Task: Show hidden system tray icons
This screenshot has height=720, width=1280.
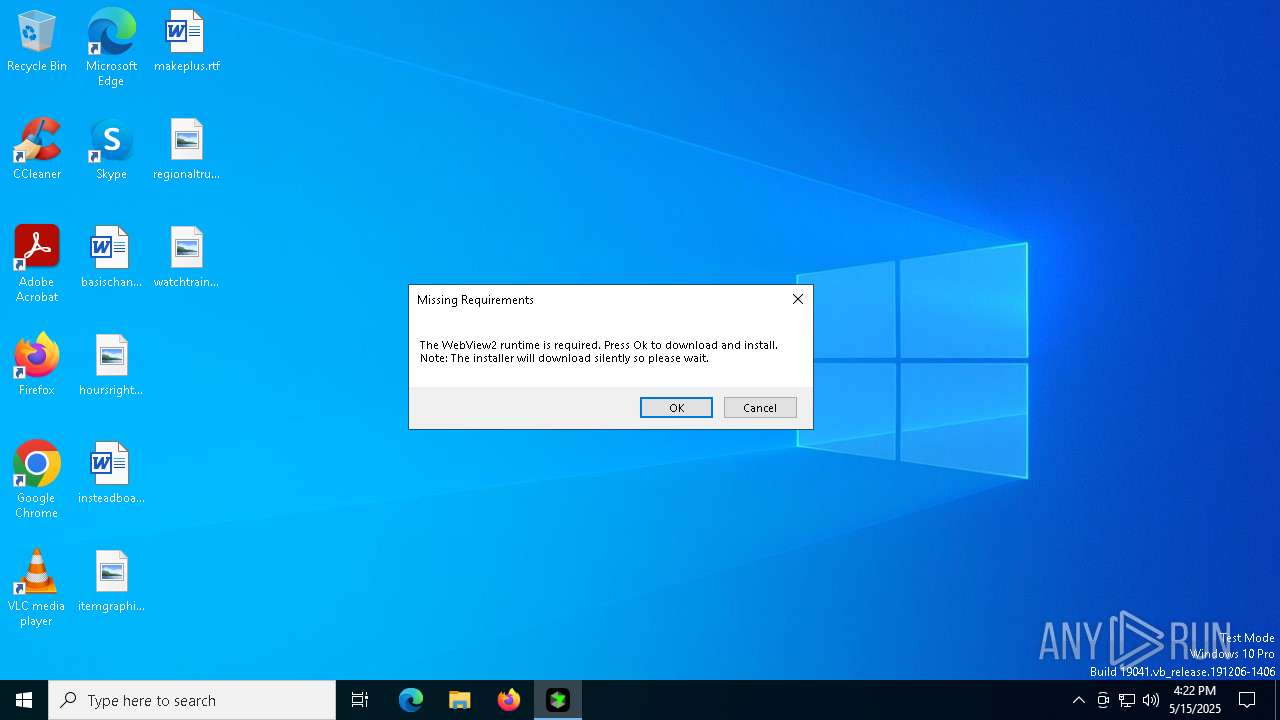Action: [1078, 700]
